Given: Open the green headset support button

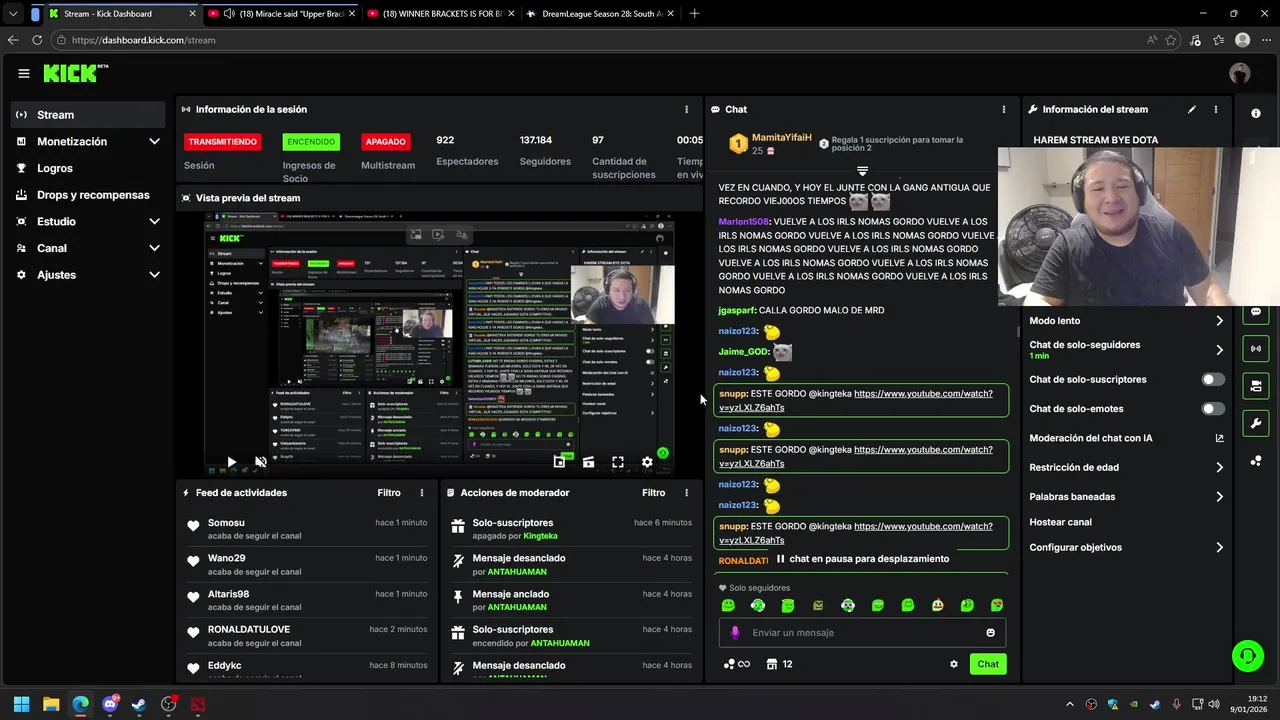Looking at the screenshot, I should tap(1247, 656).
